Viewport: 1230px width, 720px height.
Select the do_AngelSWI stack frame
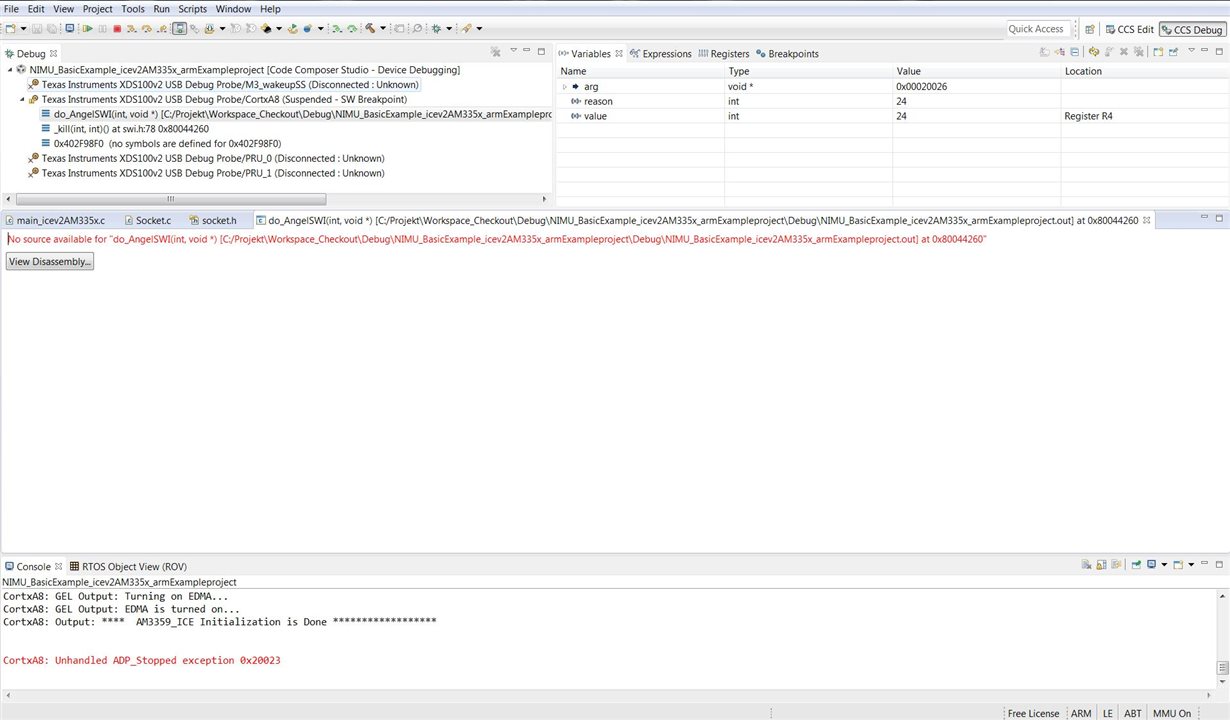coord(296,114)
